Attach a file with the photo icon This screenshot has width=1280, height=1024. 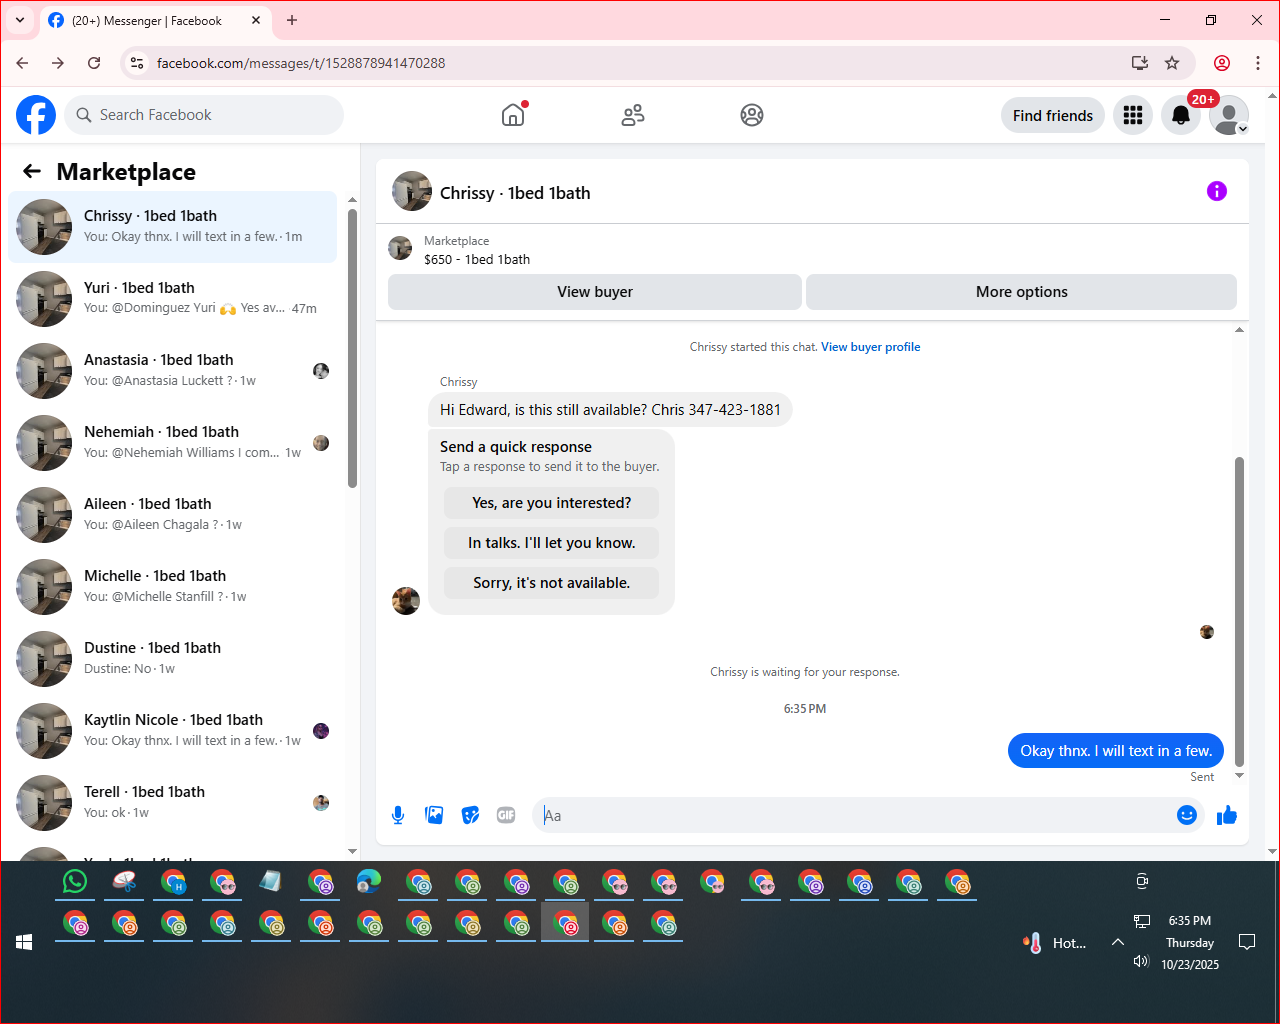[434, 815]
